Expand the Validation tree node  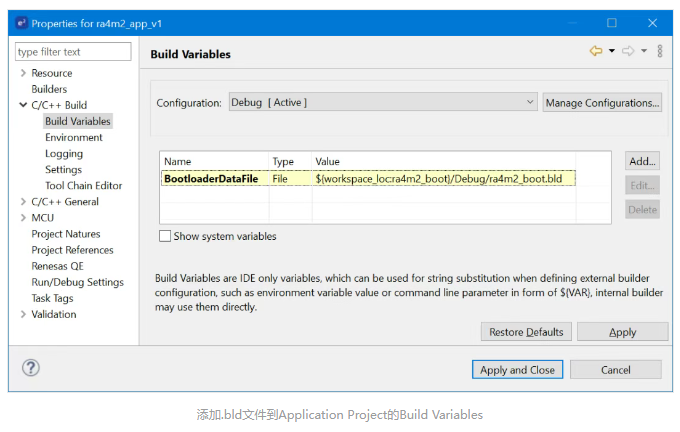point(23,314)
